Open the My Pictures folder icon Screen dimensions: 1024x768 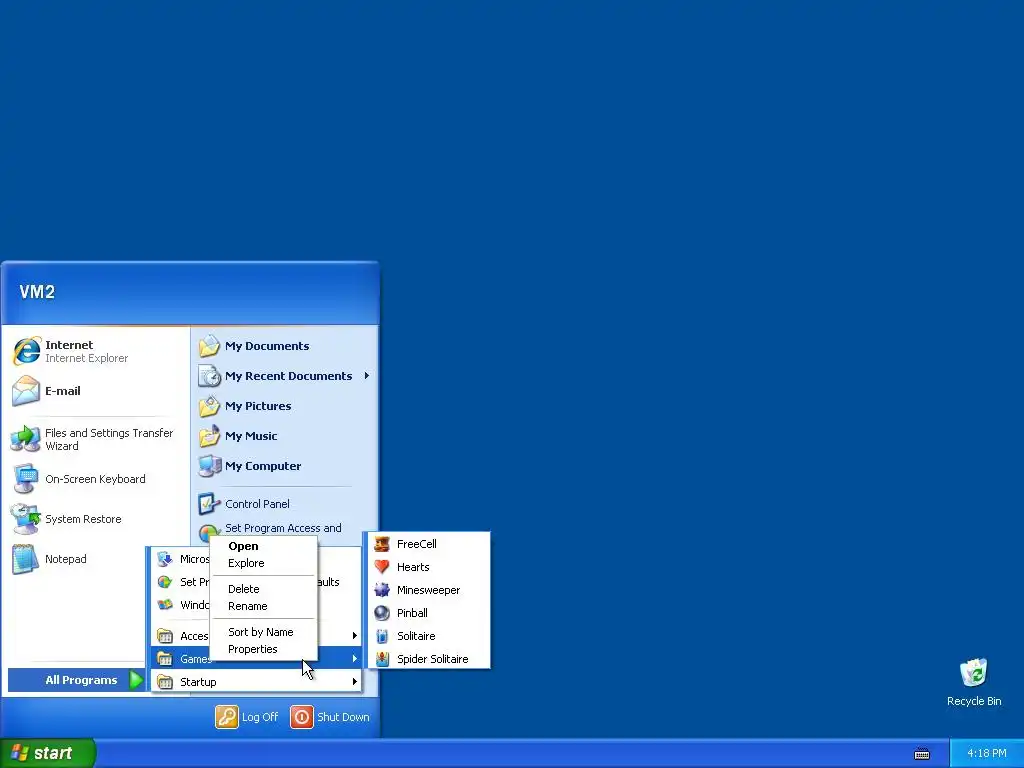click(210, 406)
